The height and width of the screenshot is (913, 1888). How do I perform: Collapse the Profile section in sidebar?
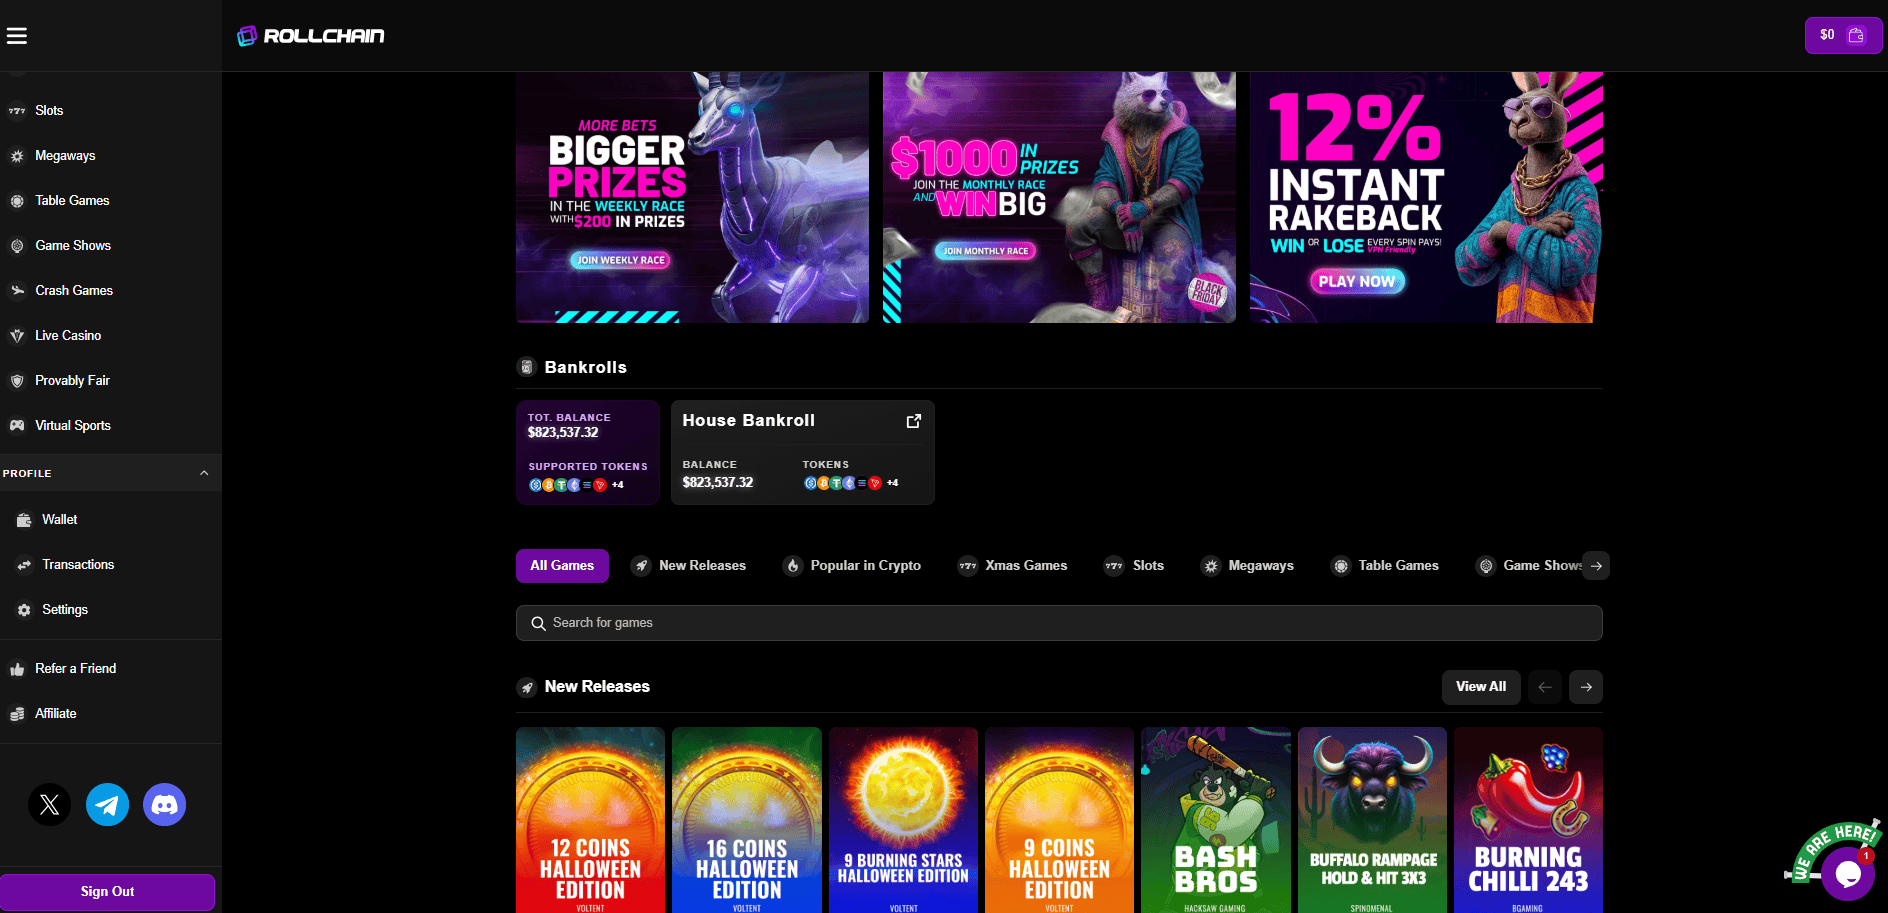[204, 472]
